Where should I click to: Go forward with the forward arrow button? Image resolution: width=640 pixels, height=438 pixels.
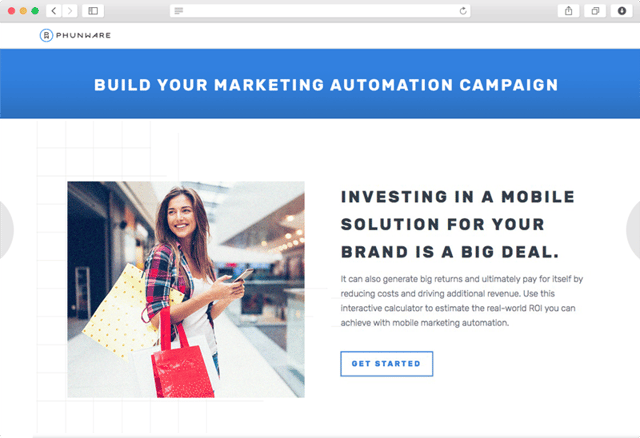[x=70, y=11]
